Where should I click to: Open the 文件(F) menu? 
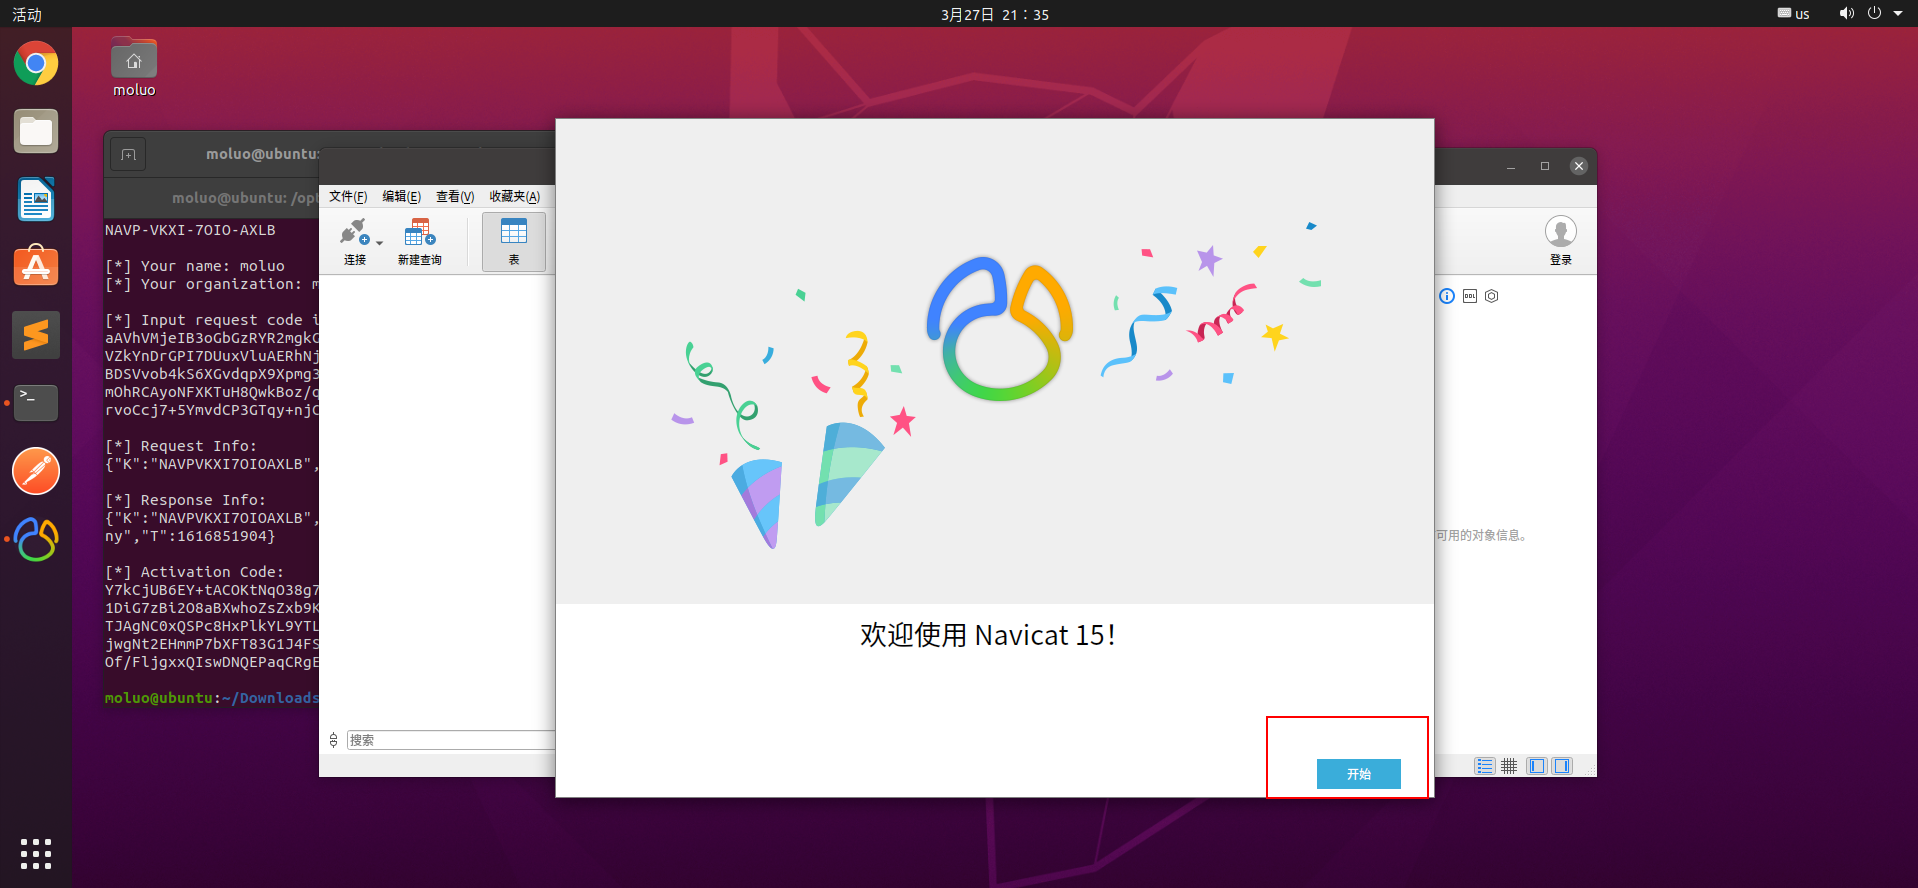pos(348,197)
